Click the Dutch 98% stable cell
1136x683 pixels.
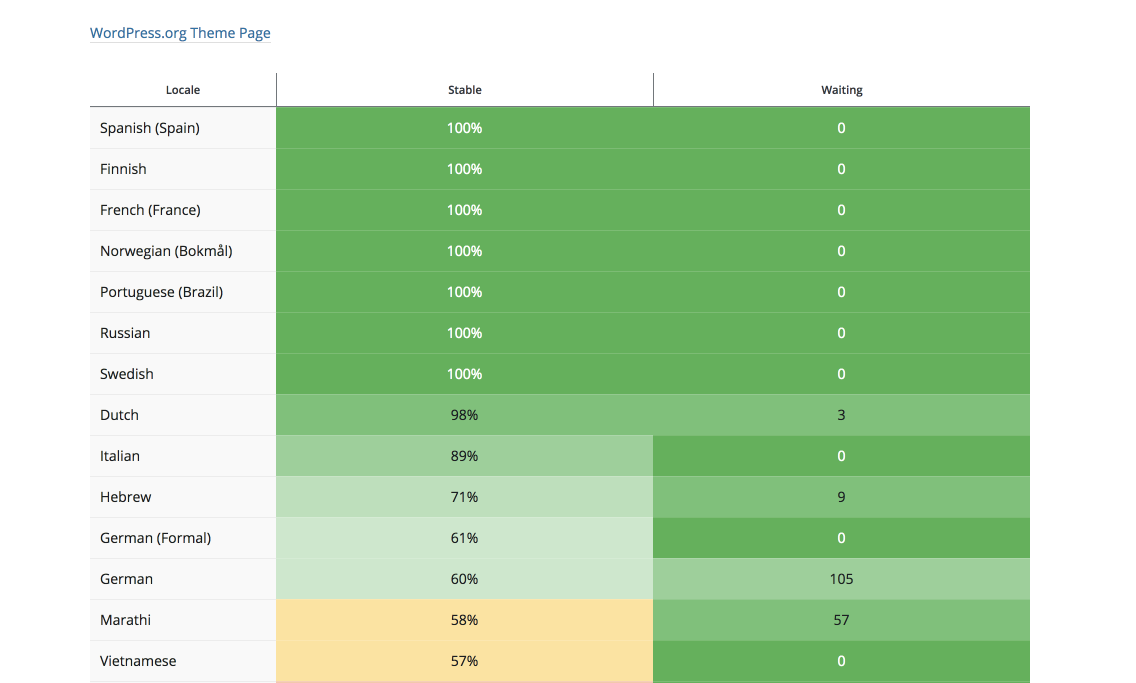pyautogui.click(x=464, y=415)
